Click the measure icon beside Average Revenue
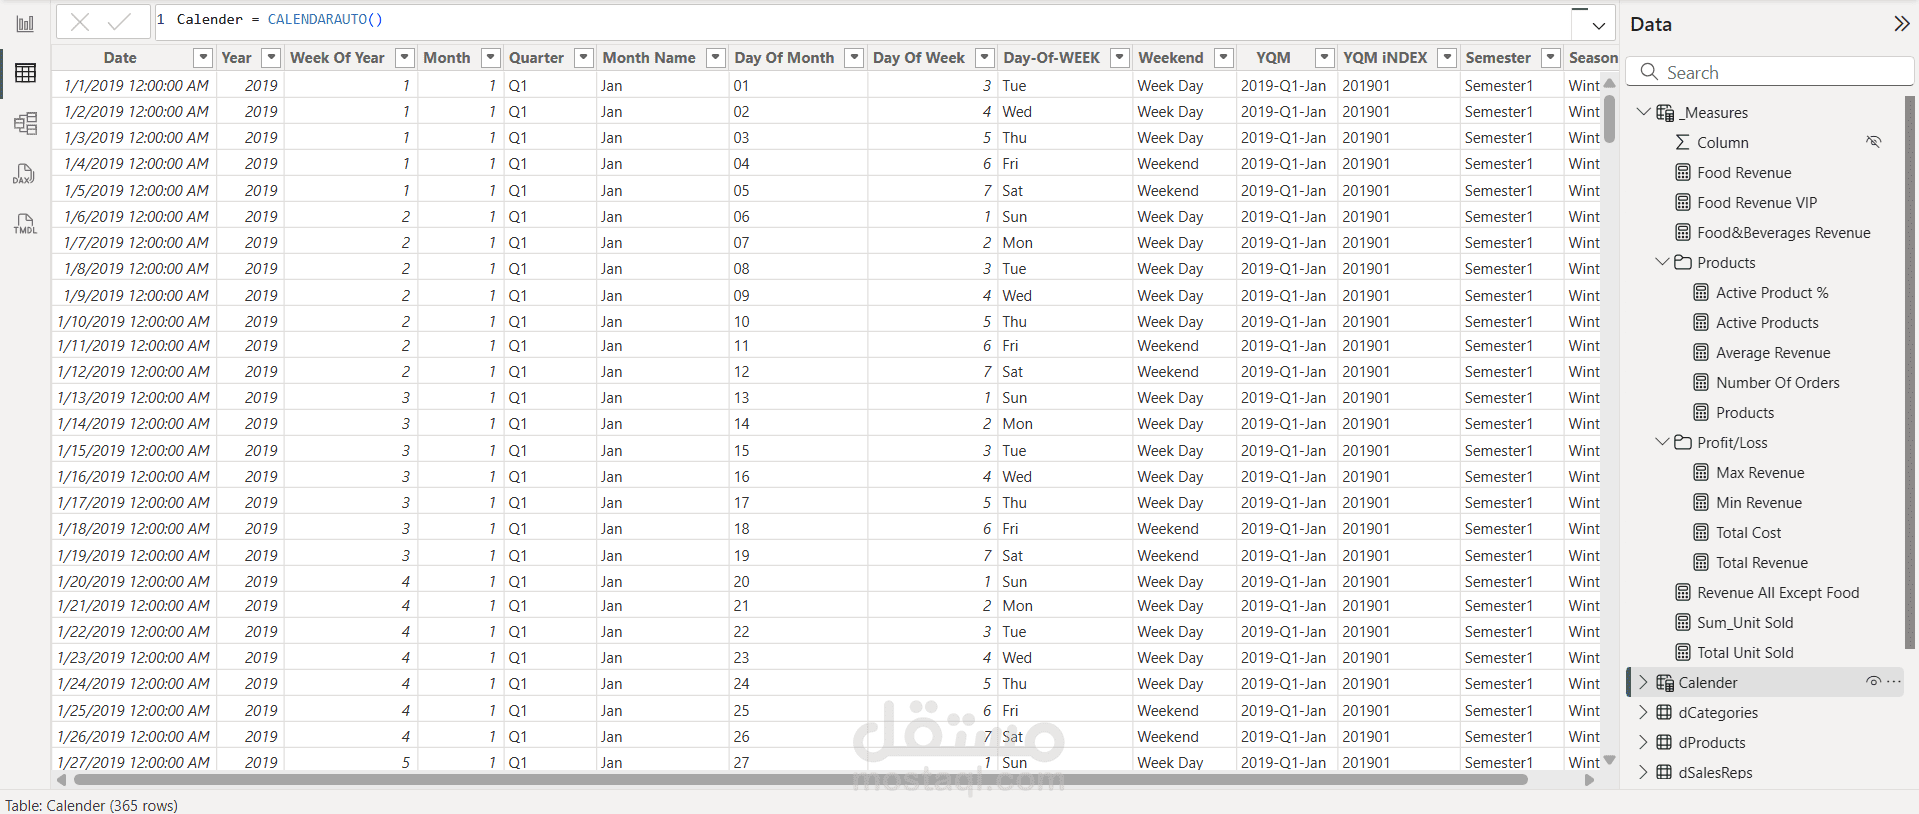Viewport: 1919px width, 814px height. (1701, 353)
